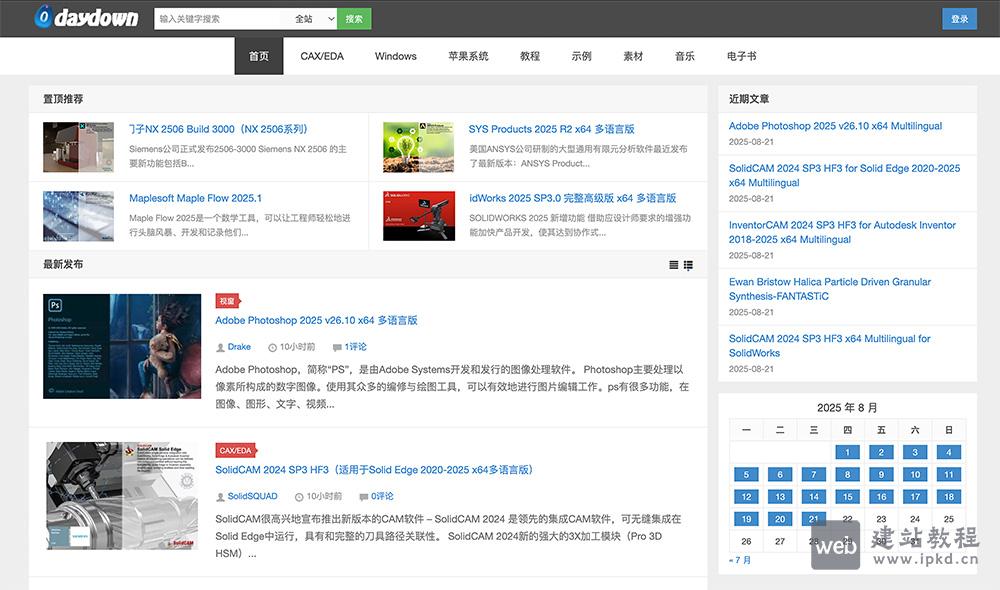
Task: Open NX 2506 Build 3000 featured thumbnail
Action: [x=78, y=147]
